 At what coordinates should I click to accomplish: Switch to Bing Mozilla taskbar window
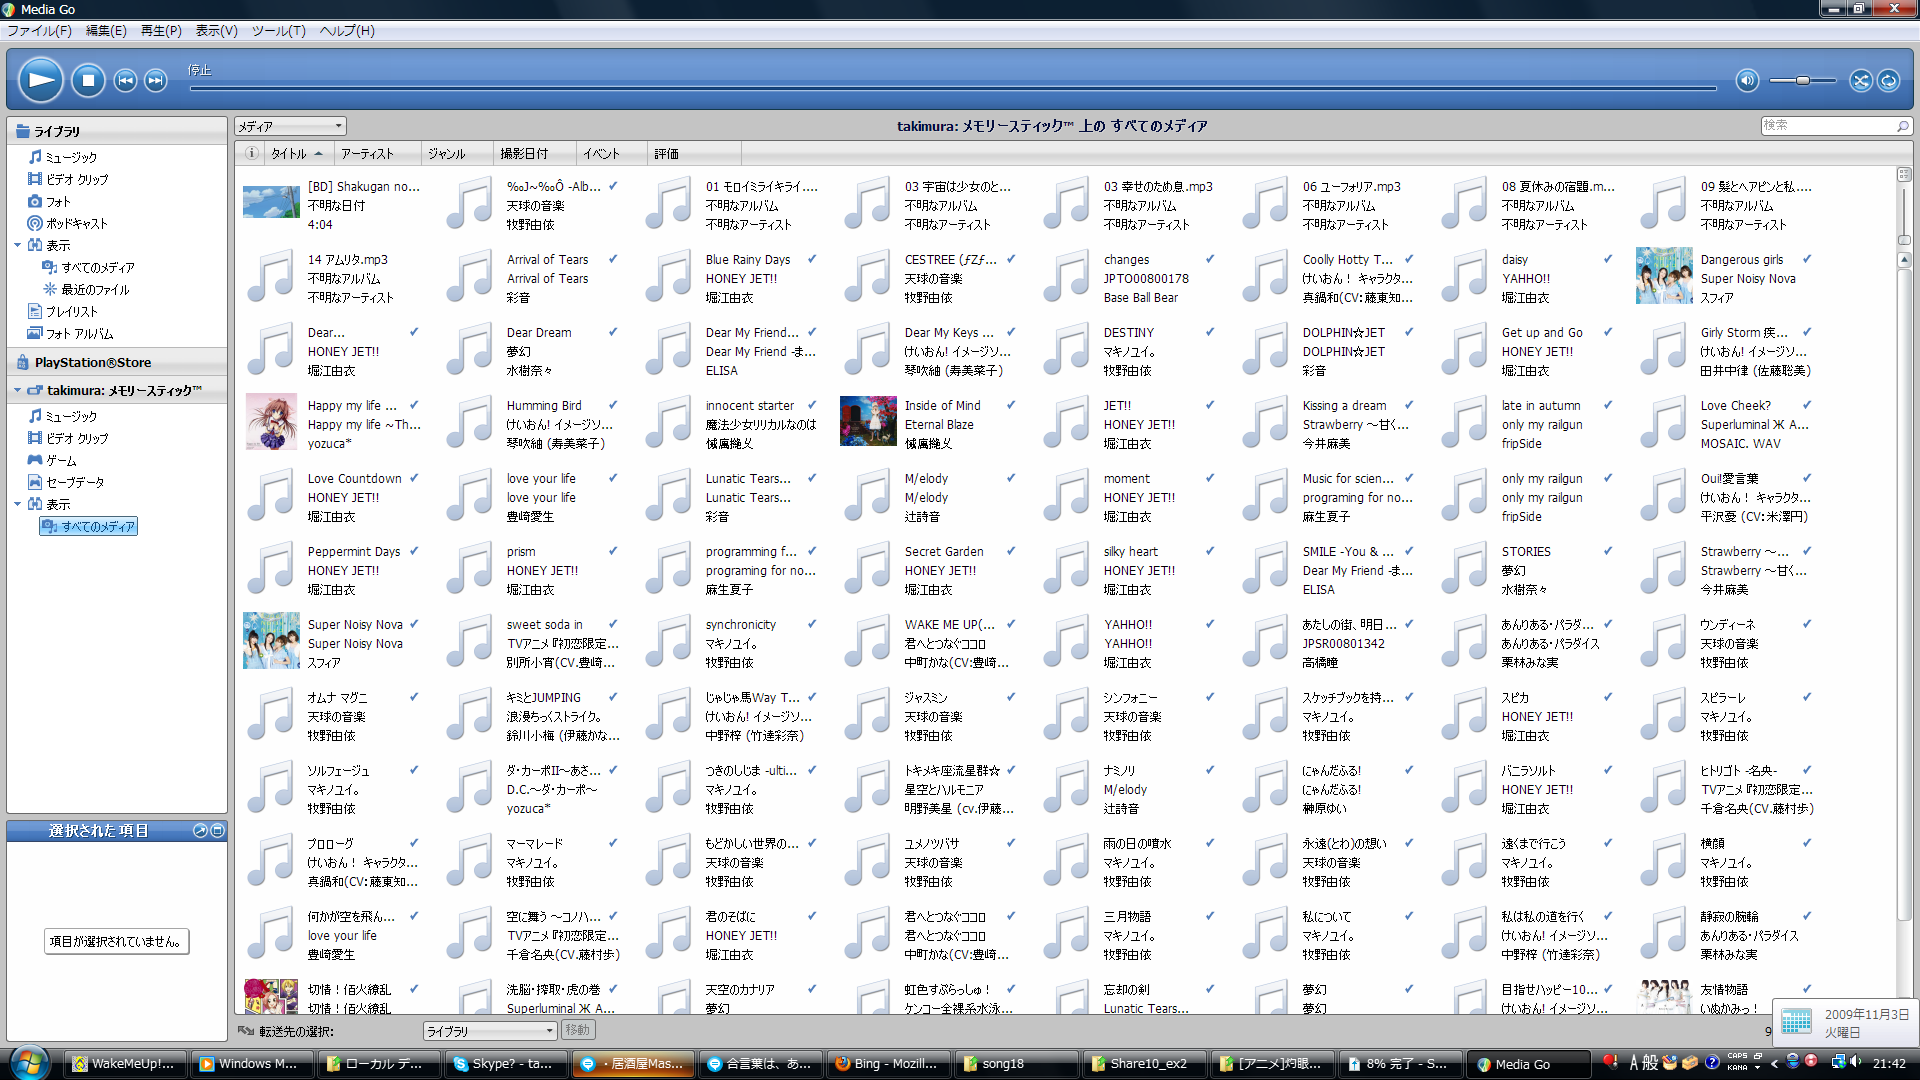pyautogui.click(x=887, y=1064)
